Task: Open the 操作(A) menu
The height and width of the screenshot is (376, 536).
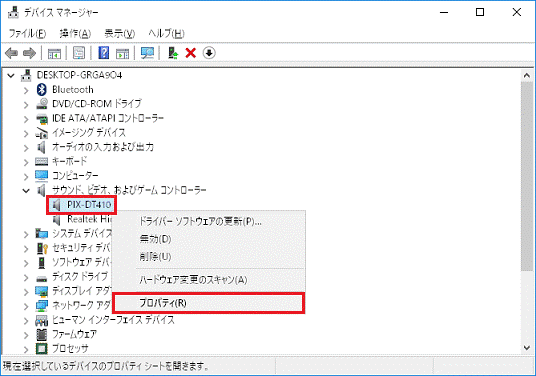Action: pyautogui.click(x=75, y=33)
